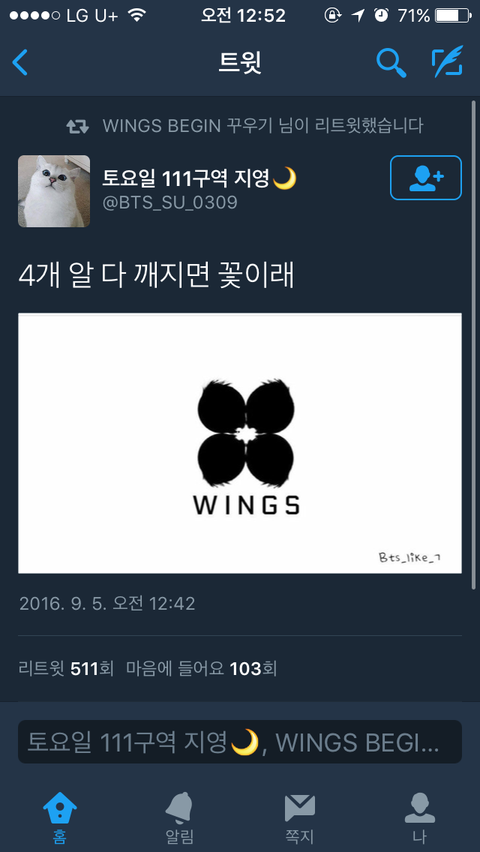Tap the 트윗 title in header

tap(240, 63)
